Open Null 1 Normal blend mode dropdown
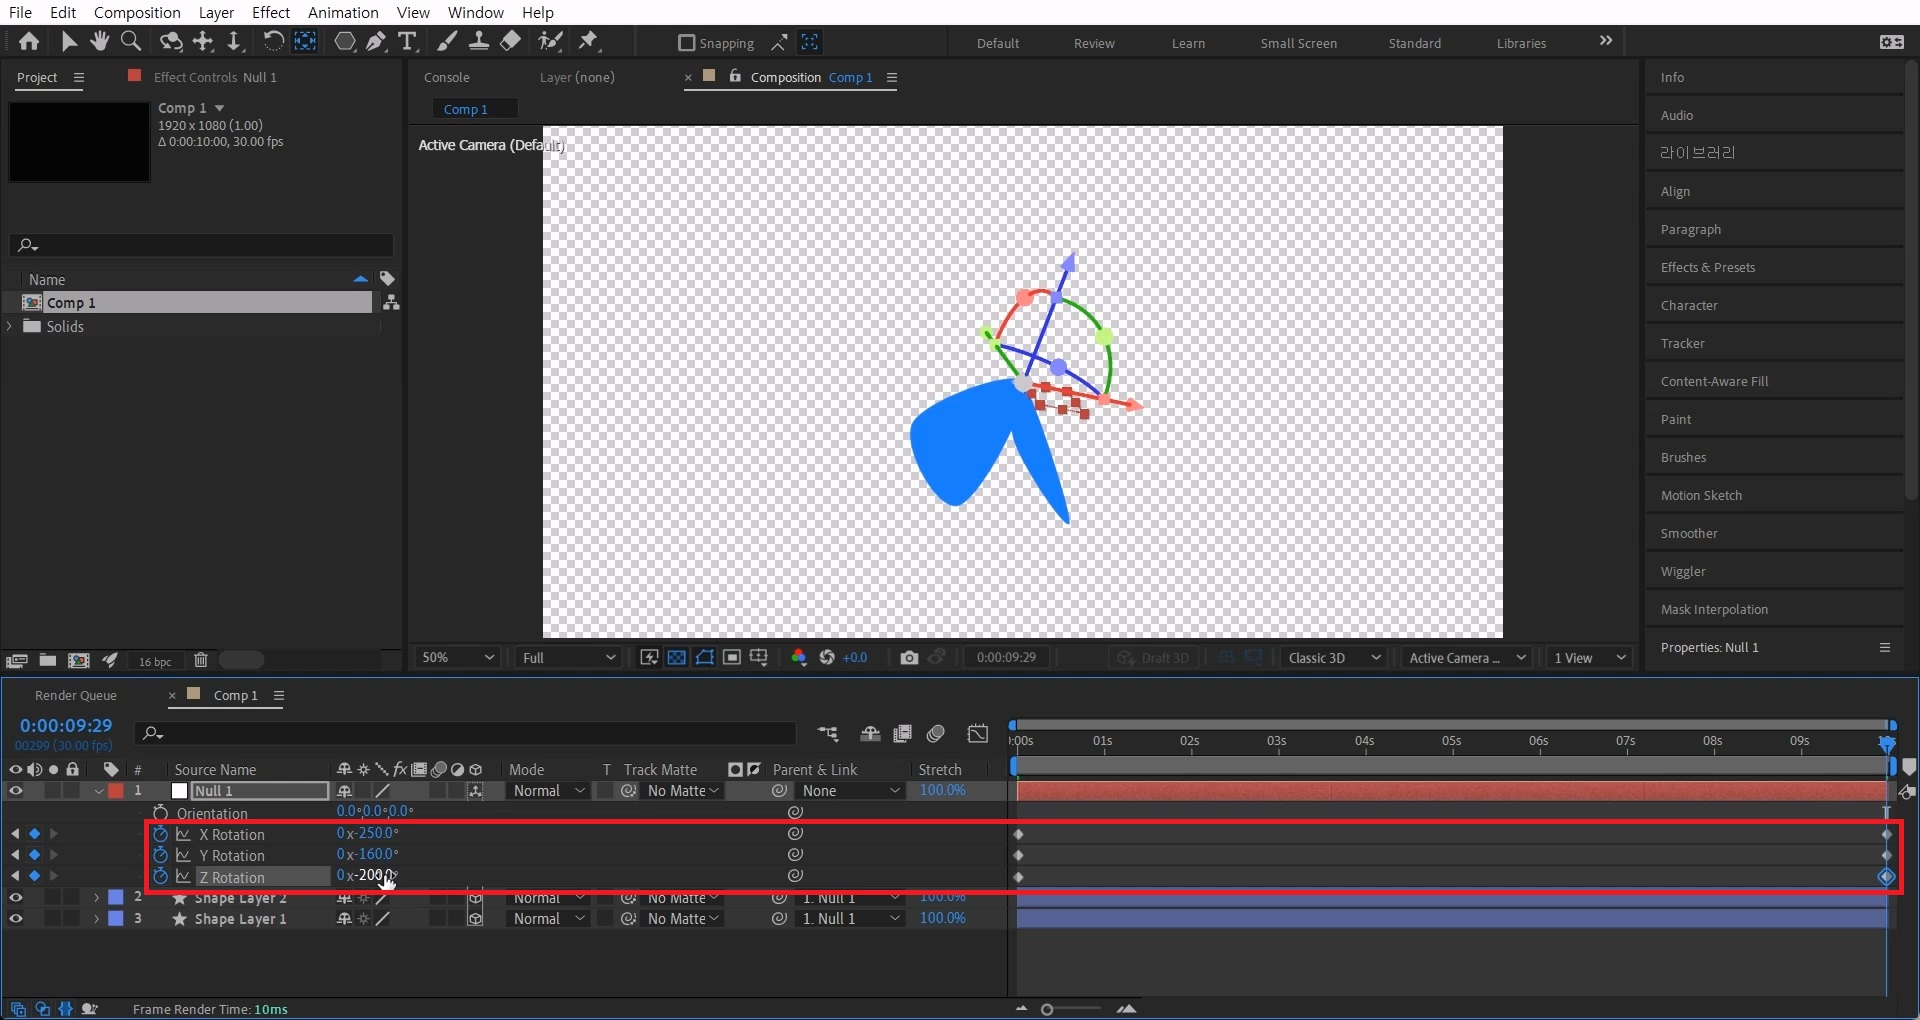Image resolution: width=1920 pixels, height=1020 pixels. click(x=548, y=791)
